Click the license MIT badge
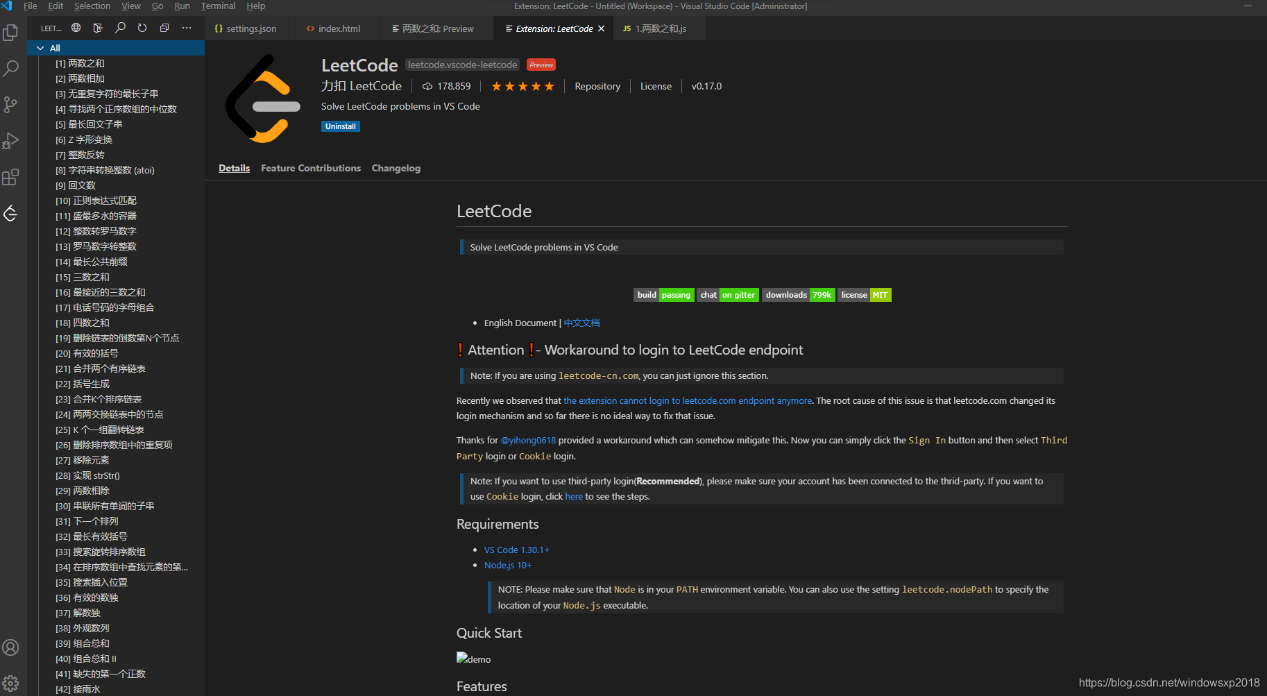 pos(864,295)
